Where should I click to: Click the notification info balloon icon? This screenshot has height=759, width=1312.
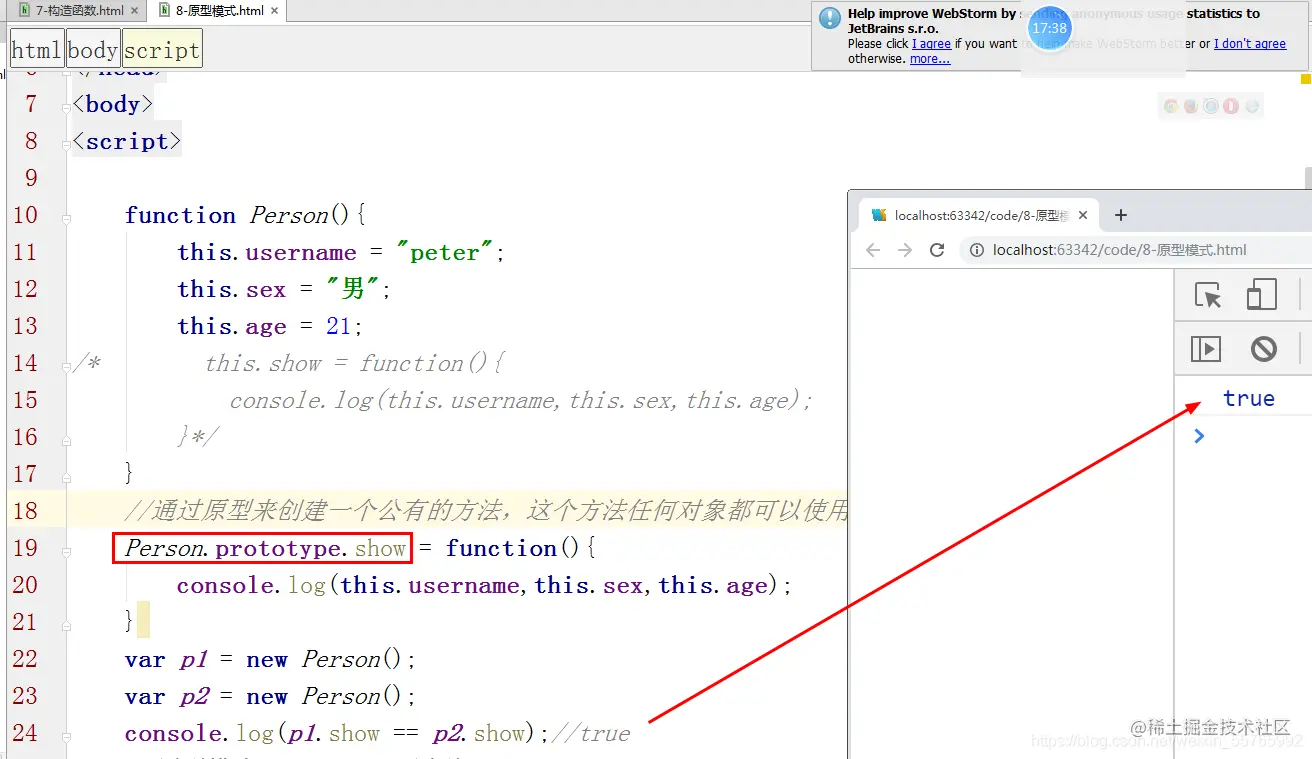[x=829, y=18]
